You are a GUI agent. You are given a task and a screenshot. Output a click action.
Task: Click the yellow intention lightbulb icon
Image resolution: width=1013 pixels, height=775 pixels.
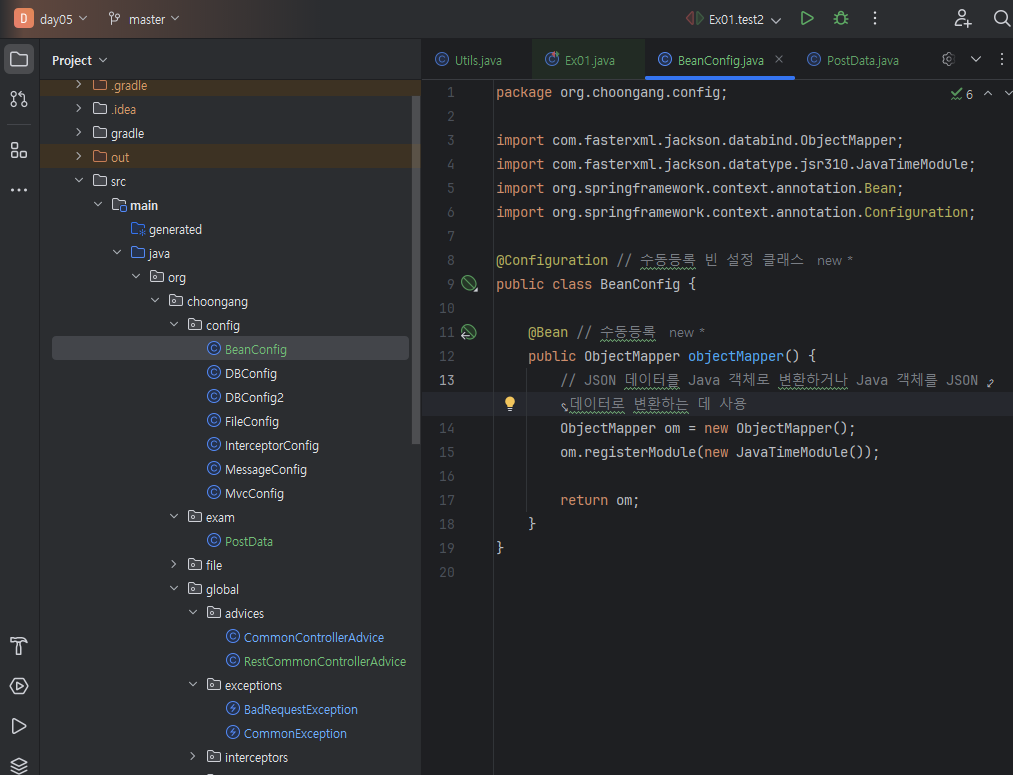click(x=509, y=404)
